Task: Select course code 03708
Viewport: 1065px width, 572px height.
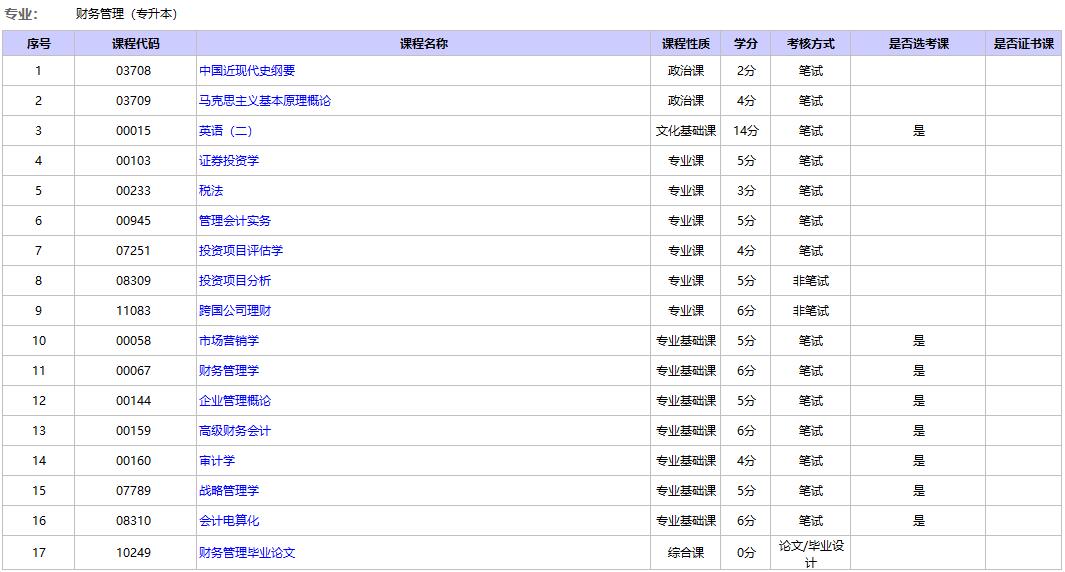Action: coord(134,71)
